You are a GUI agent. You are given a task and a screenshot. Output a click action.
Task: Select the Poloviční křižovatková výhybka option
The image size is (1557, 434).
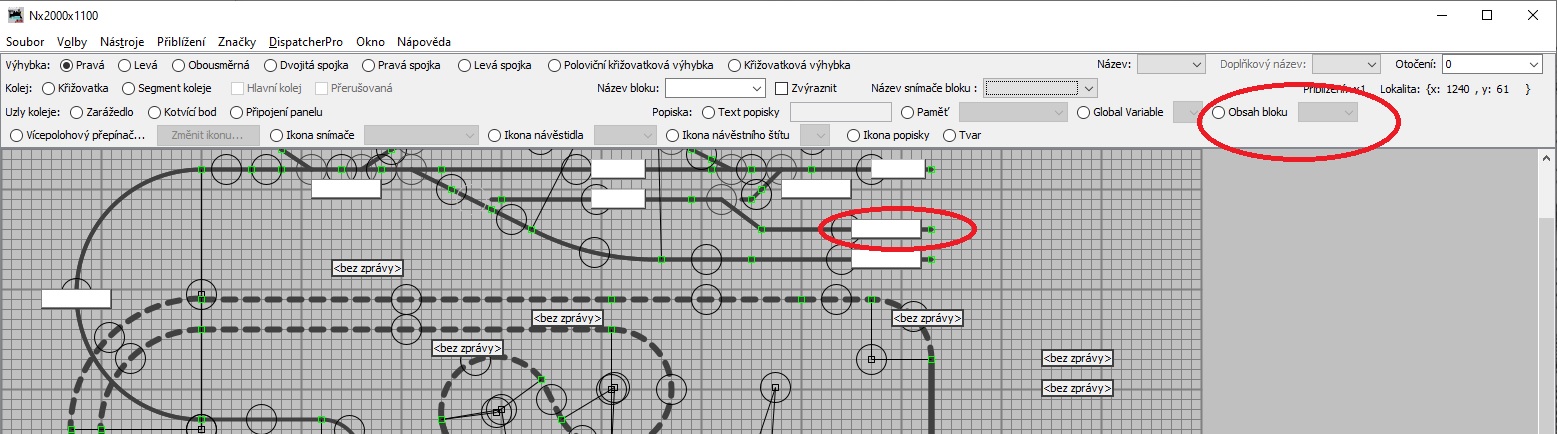click(554, 65)
